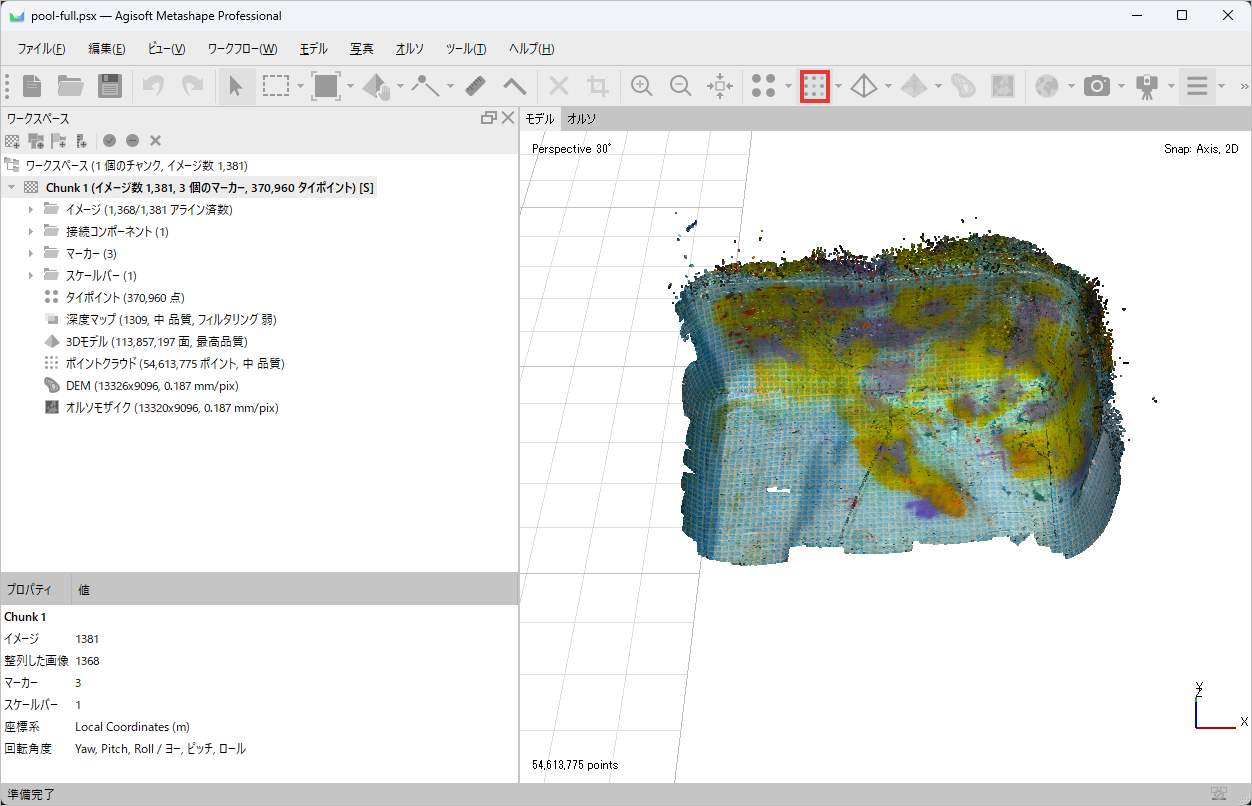
Task: Float the ワークスペース panel
Action: click(489, 118)
